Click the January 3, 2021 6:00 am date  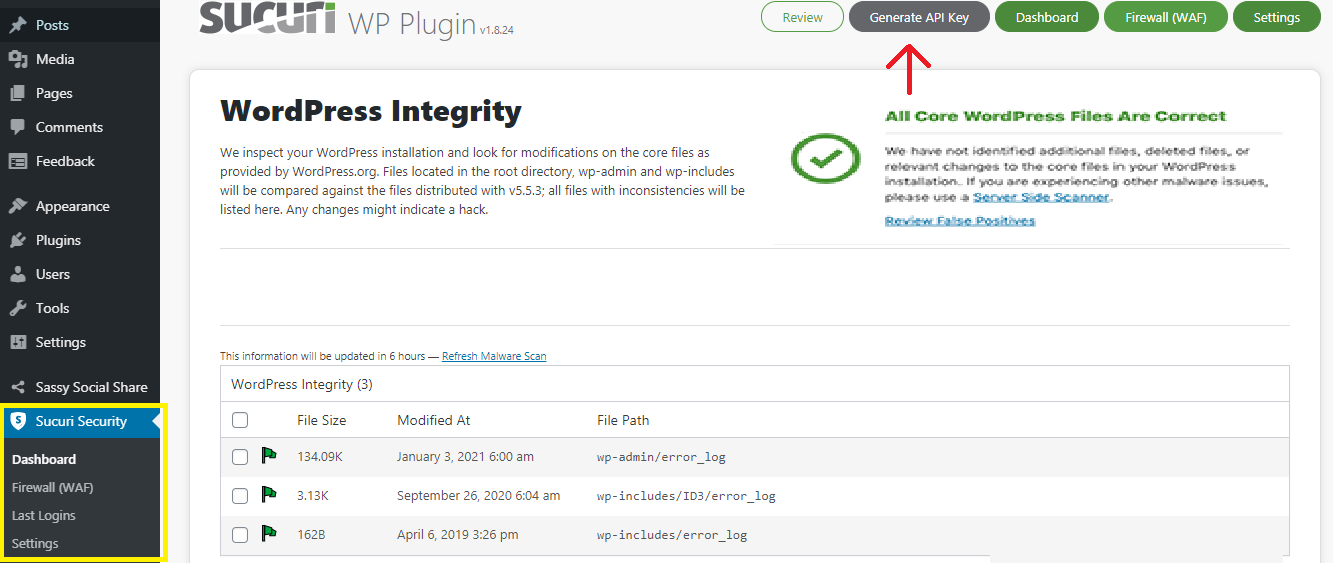465,457
